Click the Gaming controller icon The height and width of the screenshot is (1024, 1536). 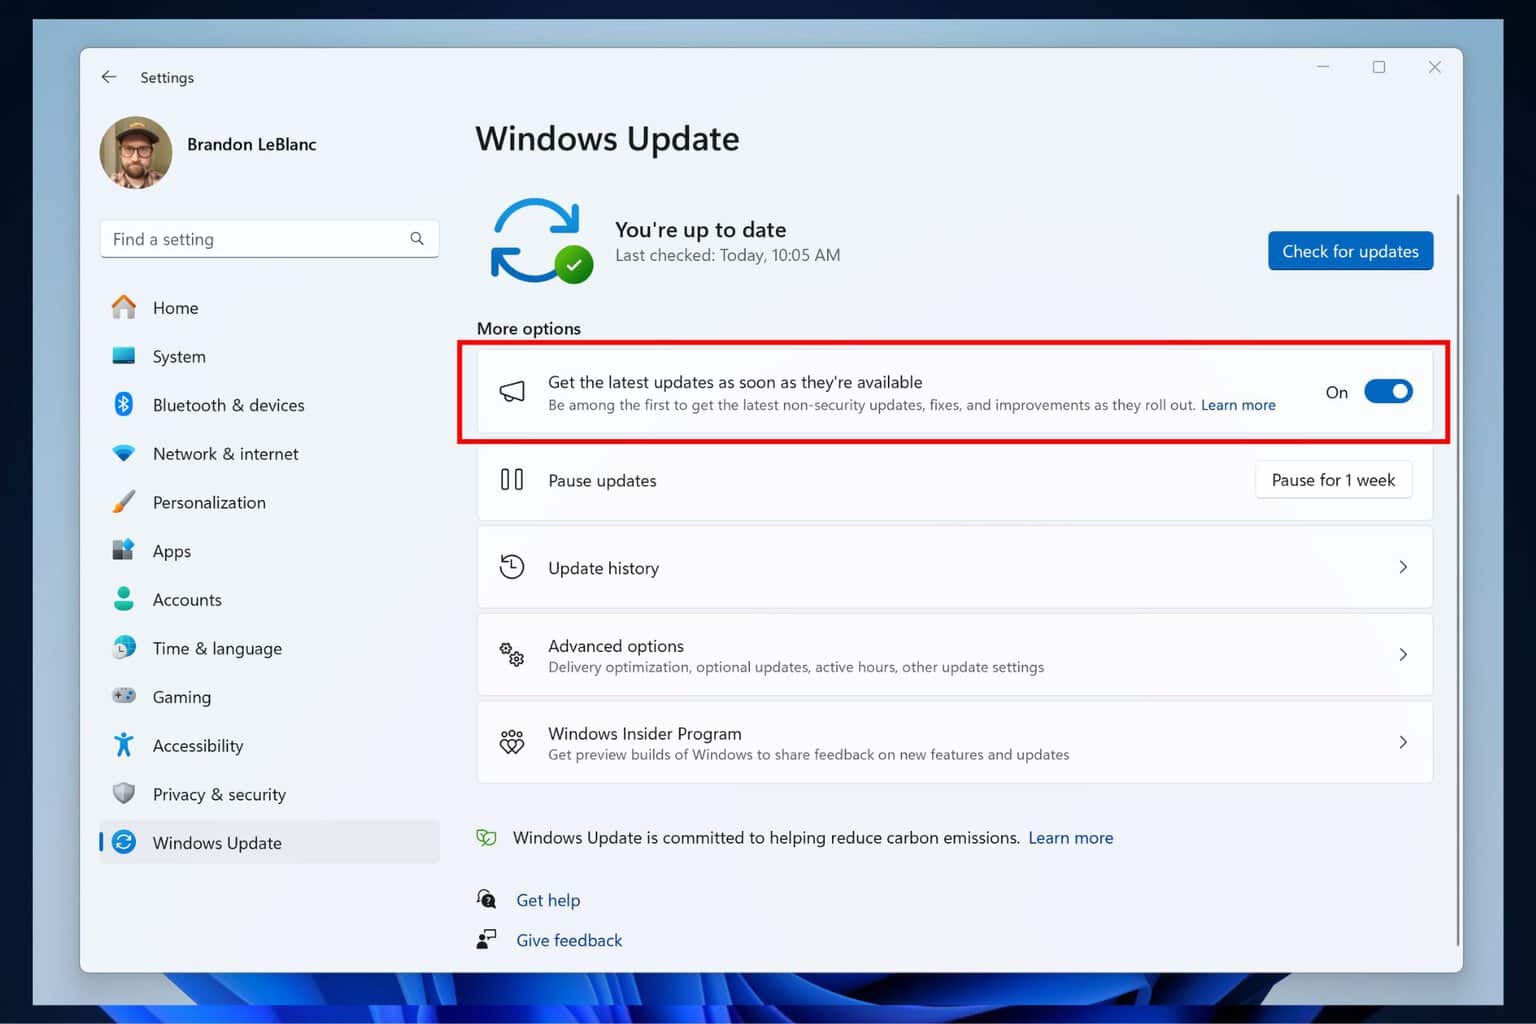[124, 696]
